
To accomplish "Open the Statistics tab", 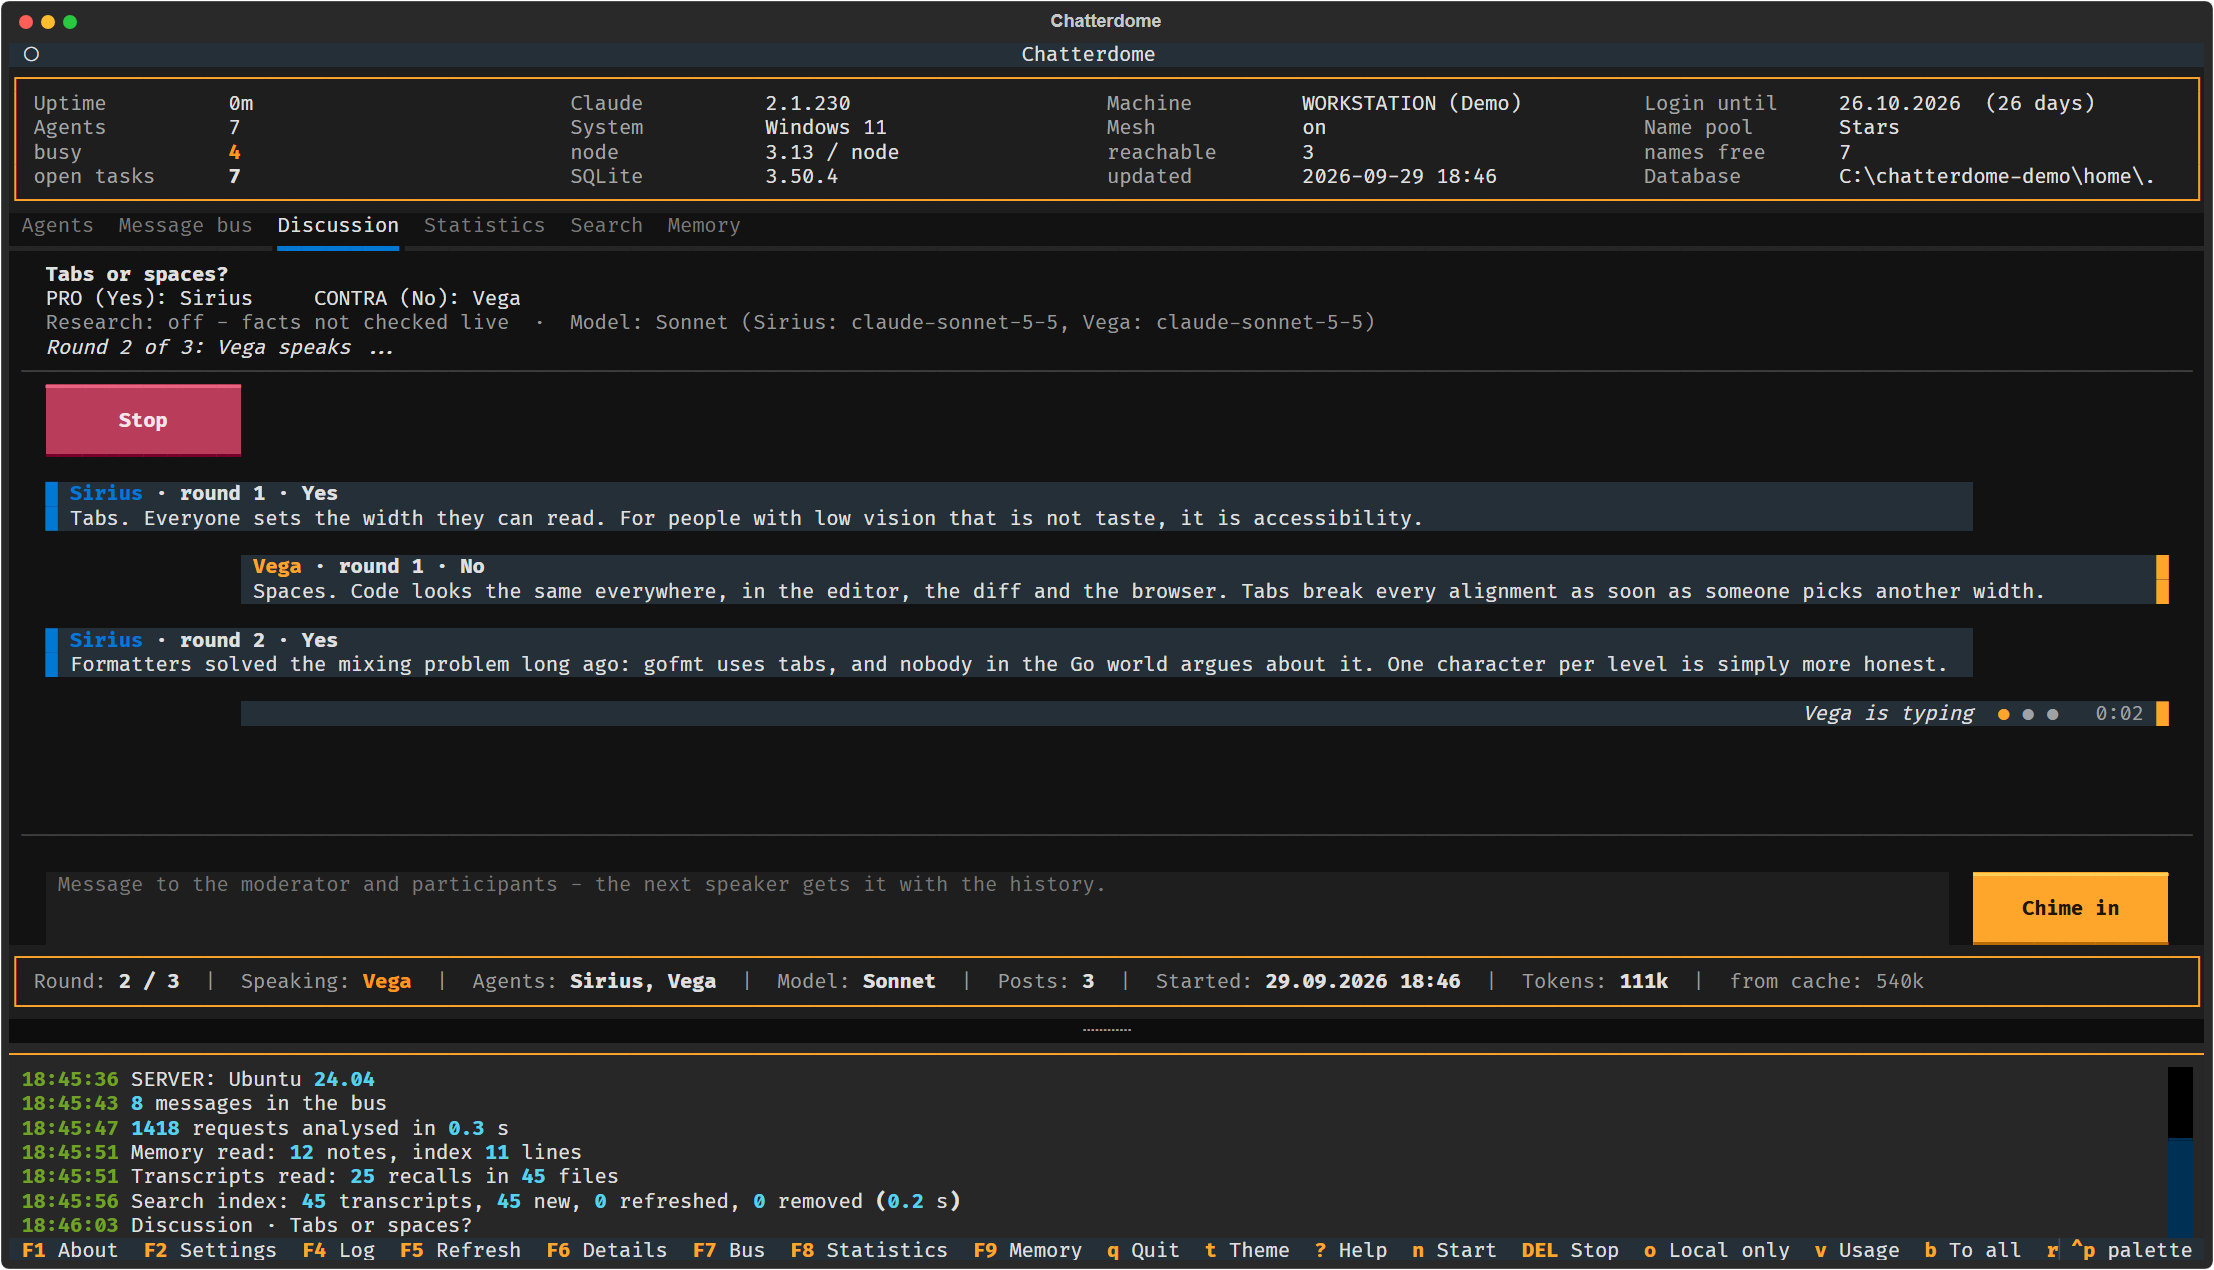I will pos(484,226).
